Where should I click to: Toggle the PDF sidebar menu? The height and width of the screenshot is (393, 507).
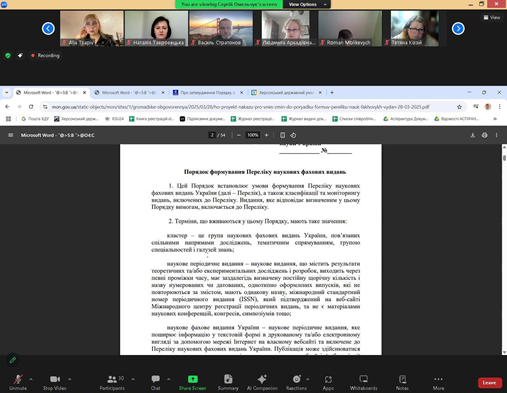(11, 135)
